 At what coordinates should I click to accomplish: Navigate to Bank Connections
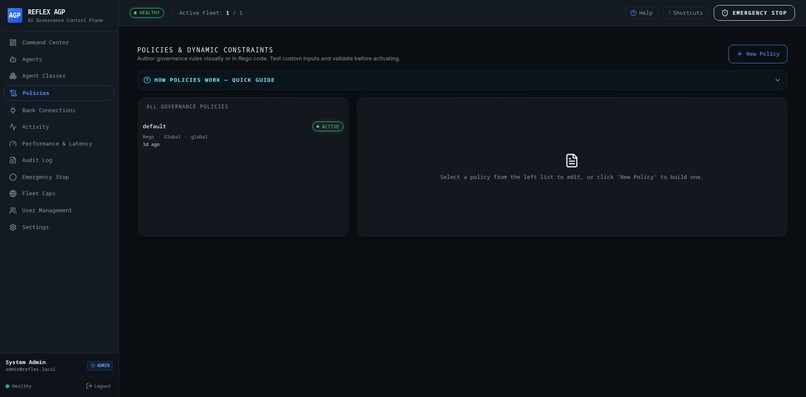coord(59,111)
